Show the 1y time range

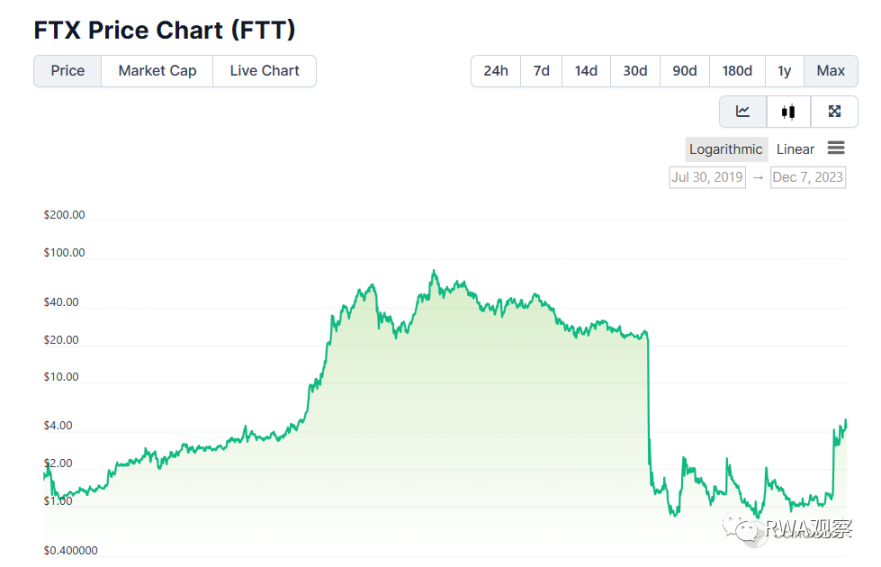(x=784, y=71)
